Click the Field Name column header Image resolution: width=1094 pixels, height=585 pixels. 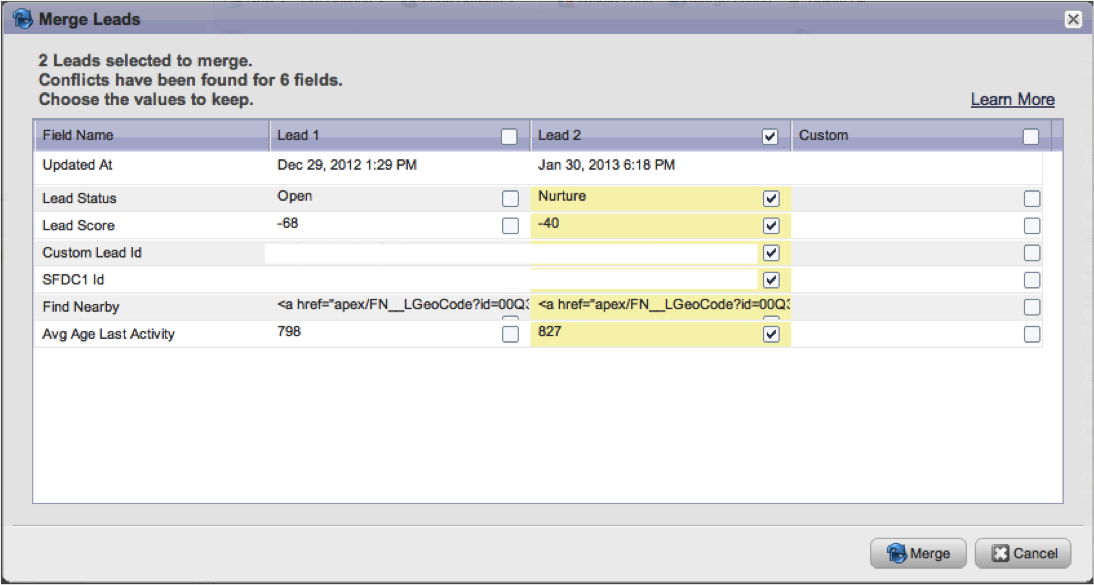78,135
